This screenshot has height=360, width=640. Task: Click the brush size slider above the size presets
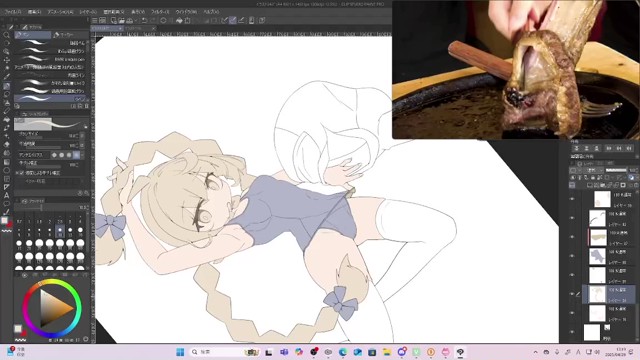pos(45,208)
